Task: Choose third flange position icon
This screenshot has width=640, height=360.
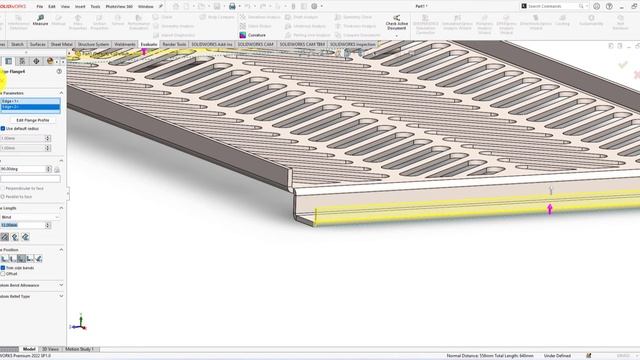Action: [x=21, y=258]
